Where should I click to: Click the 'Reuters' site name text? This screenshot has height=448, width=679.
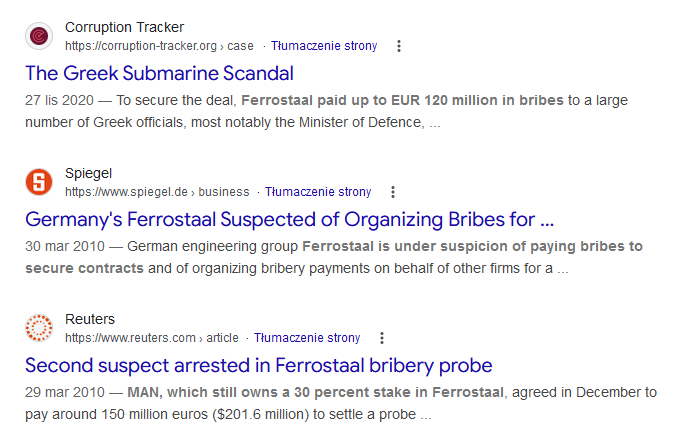coord(90,320)
